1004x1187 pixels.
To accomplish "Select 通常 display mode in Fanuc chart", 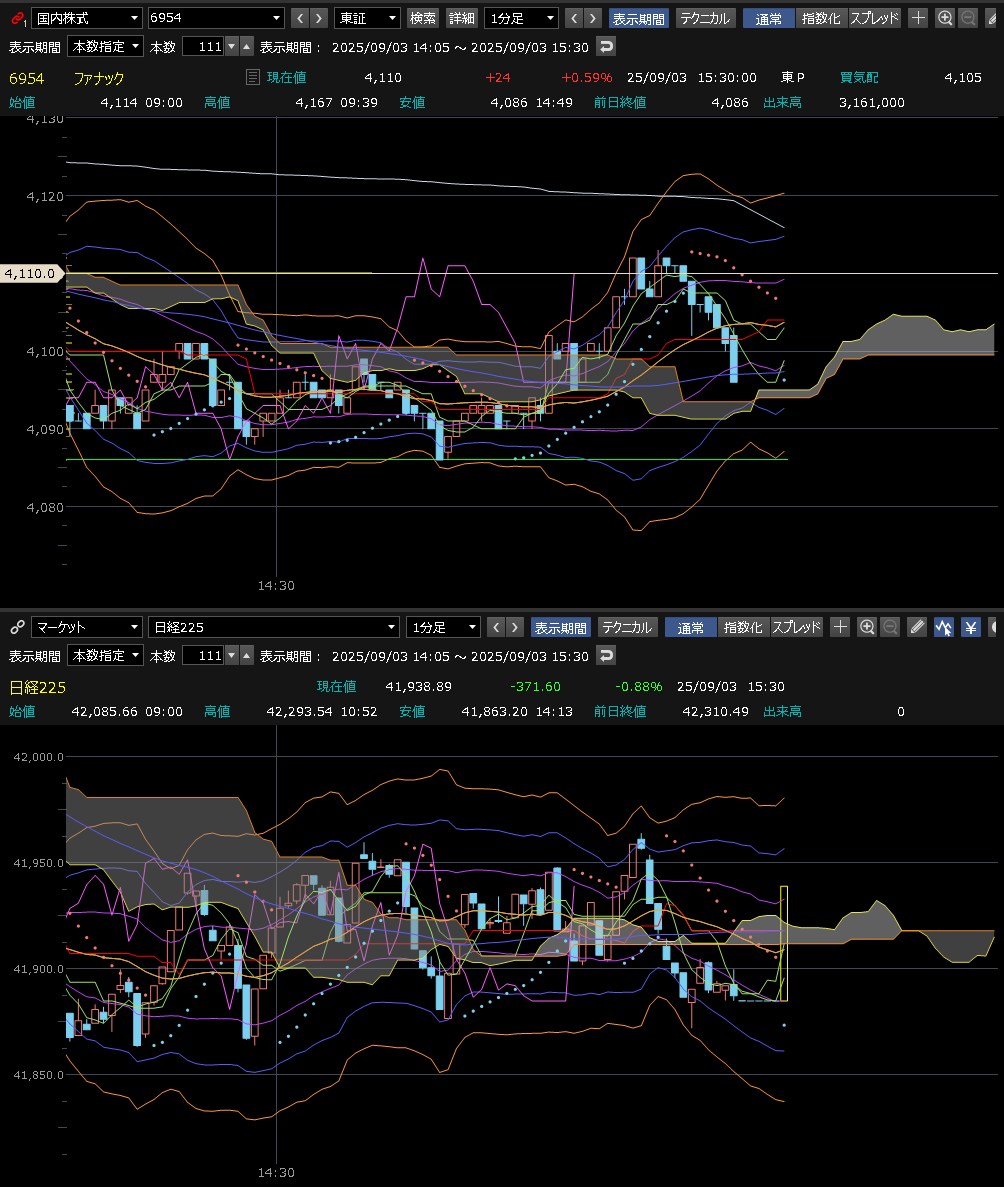I will tap(769, 17).
